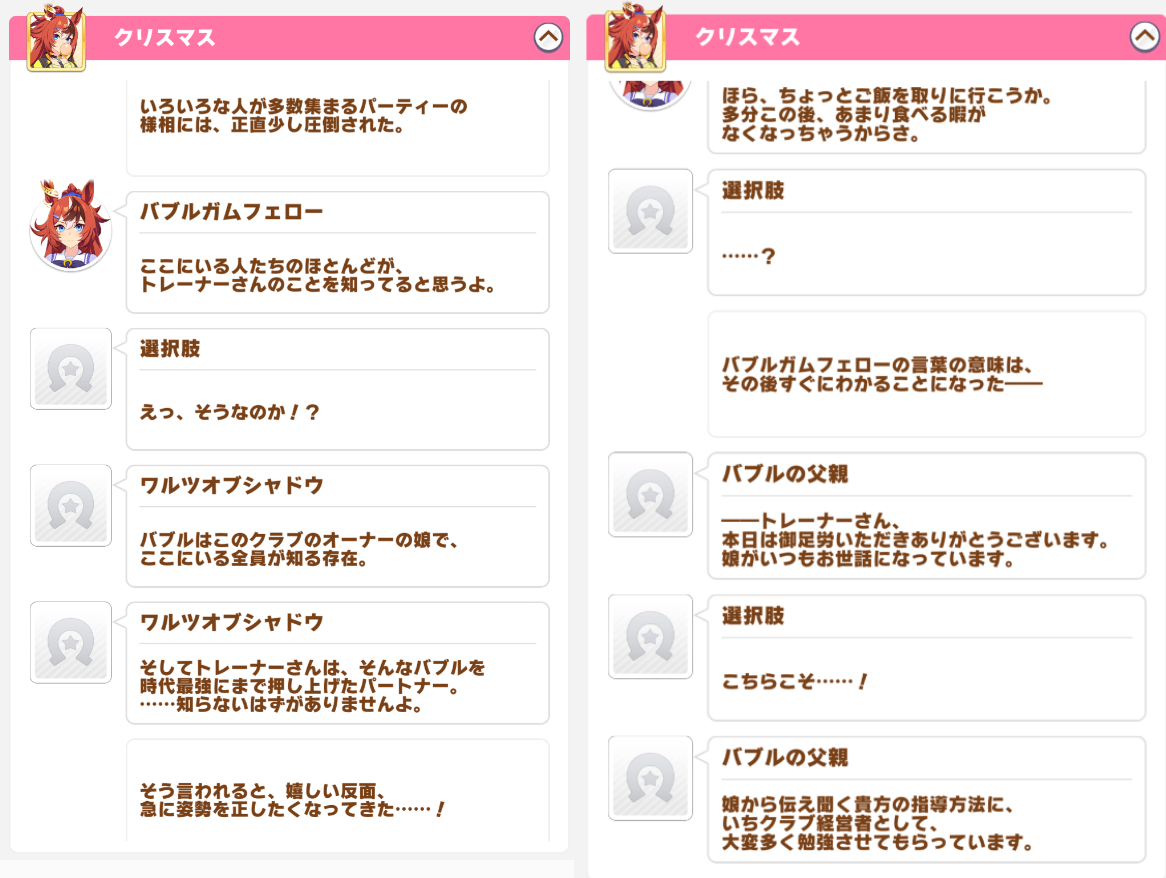Click horseshoe icon beside second ワルツオブシャドウ line

[x=71, y=642]
